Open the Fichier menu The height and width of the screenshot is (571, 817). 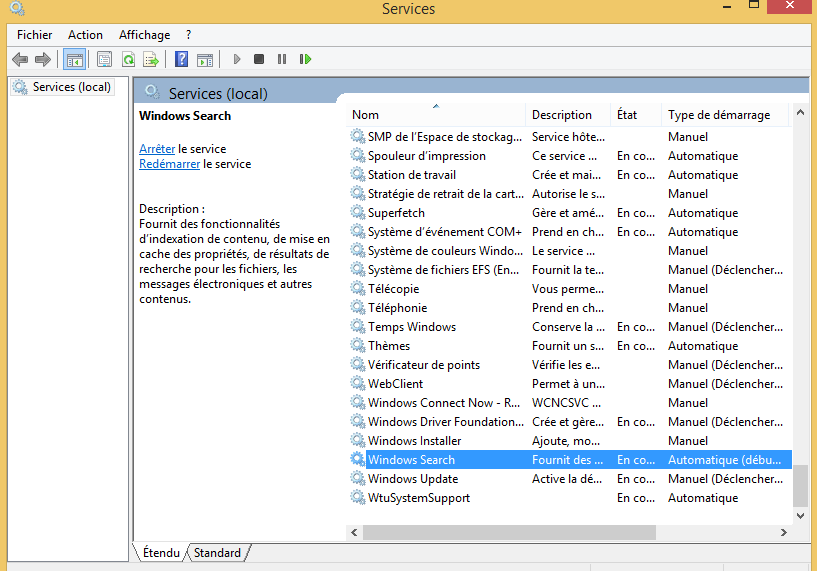(x=34, y=35)
